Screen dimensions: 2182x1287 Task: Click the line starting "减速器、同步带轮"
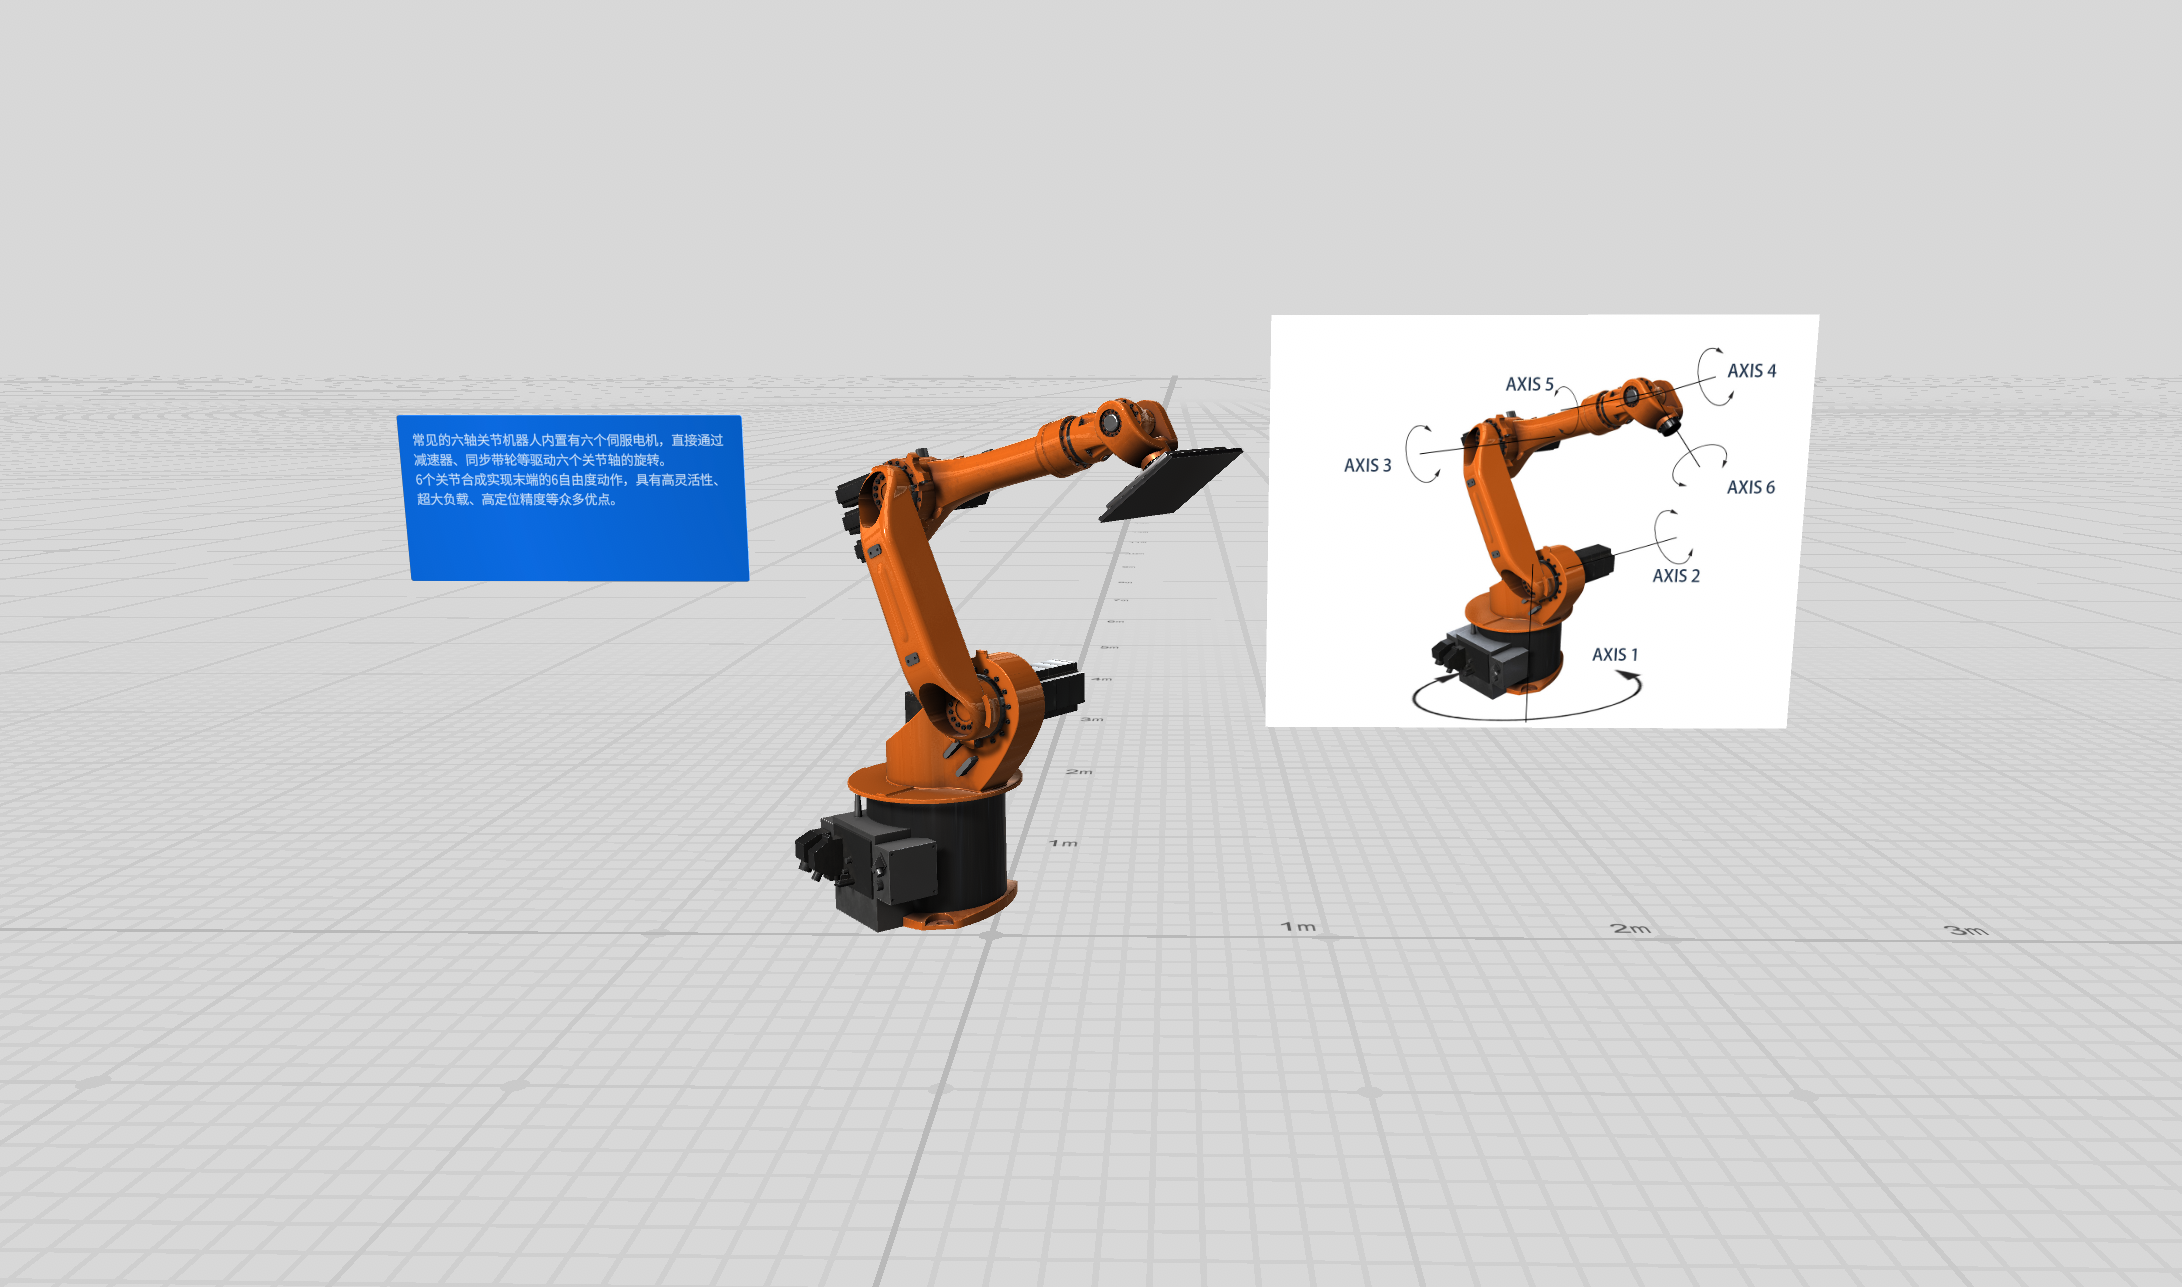(540, 460)
